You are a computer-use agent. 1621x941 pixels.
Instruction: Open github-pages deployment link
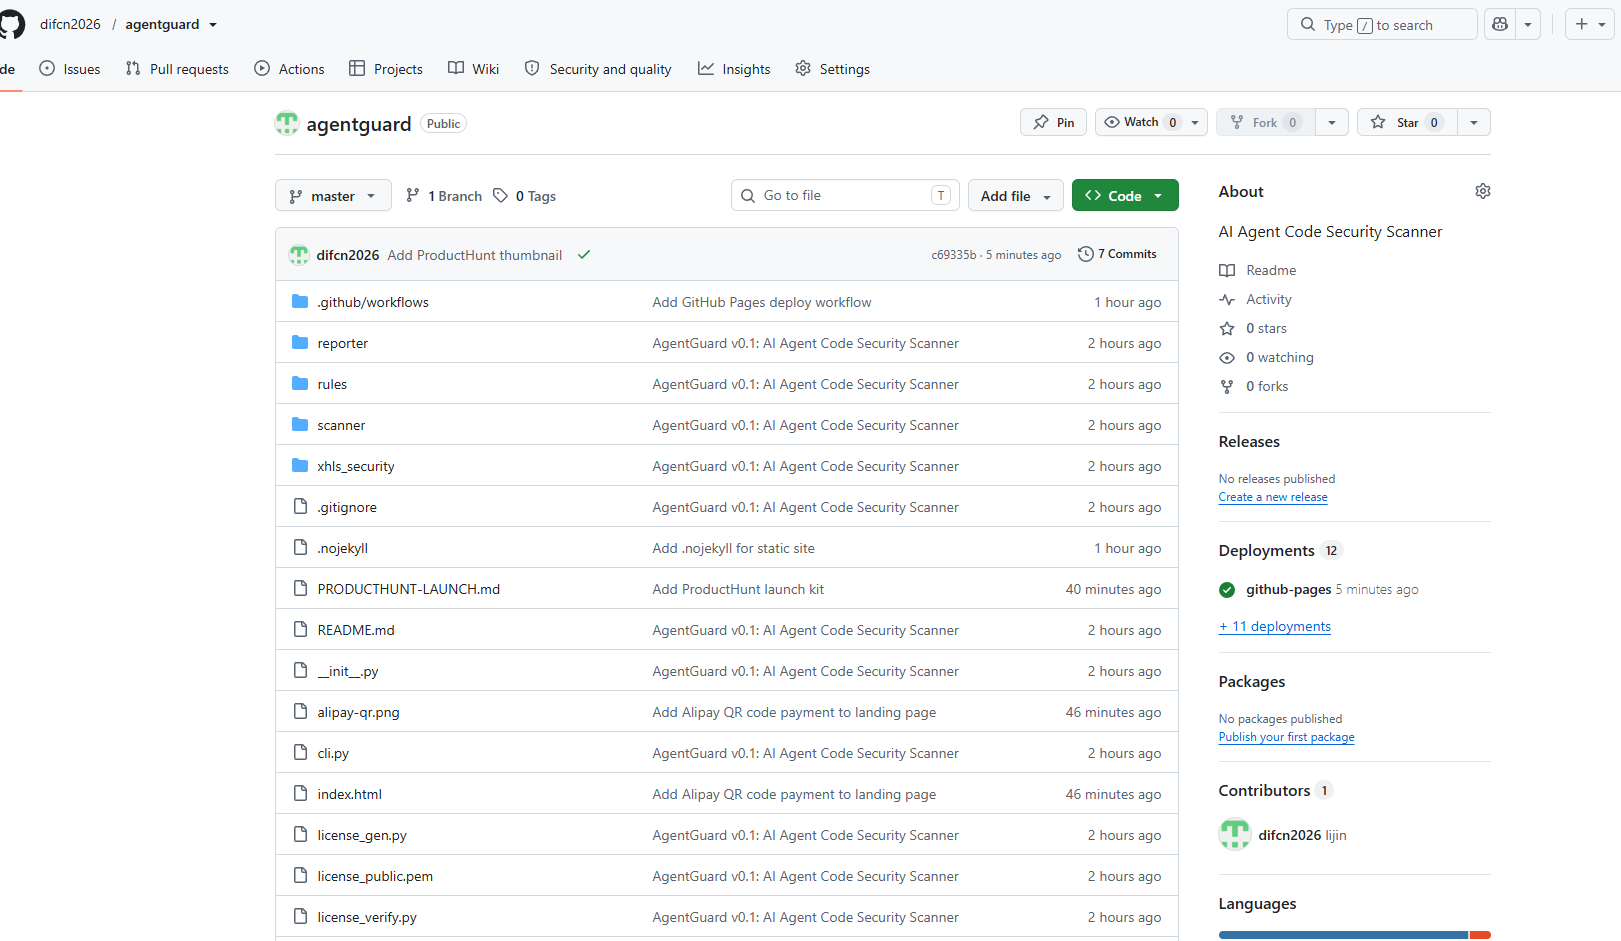coord(1288,589)
